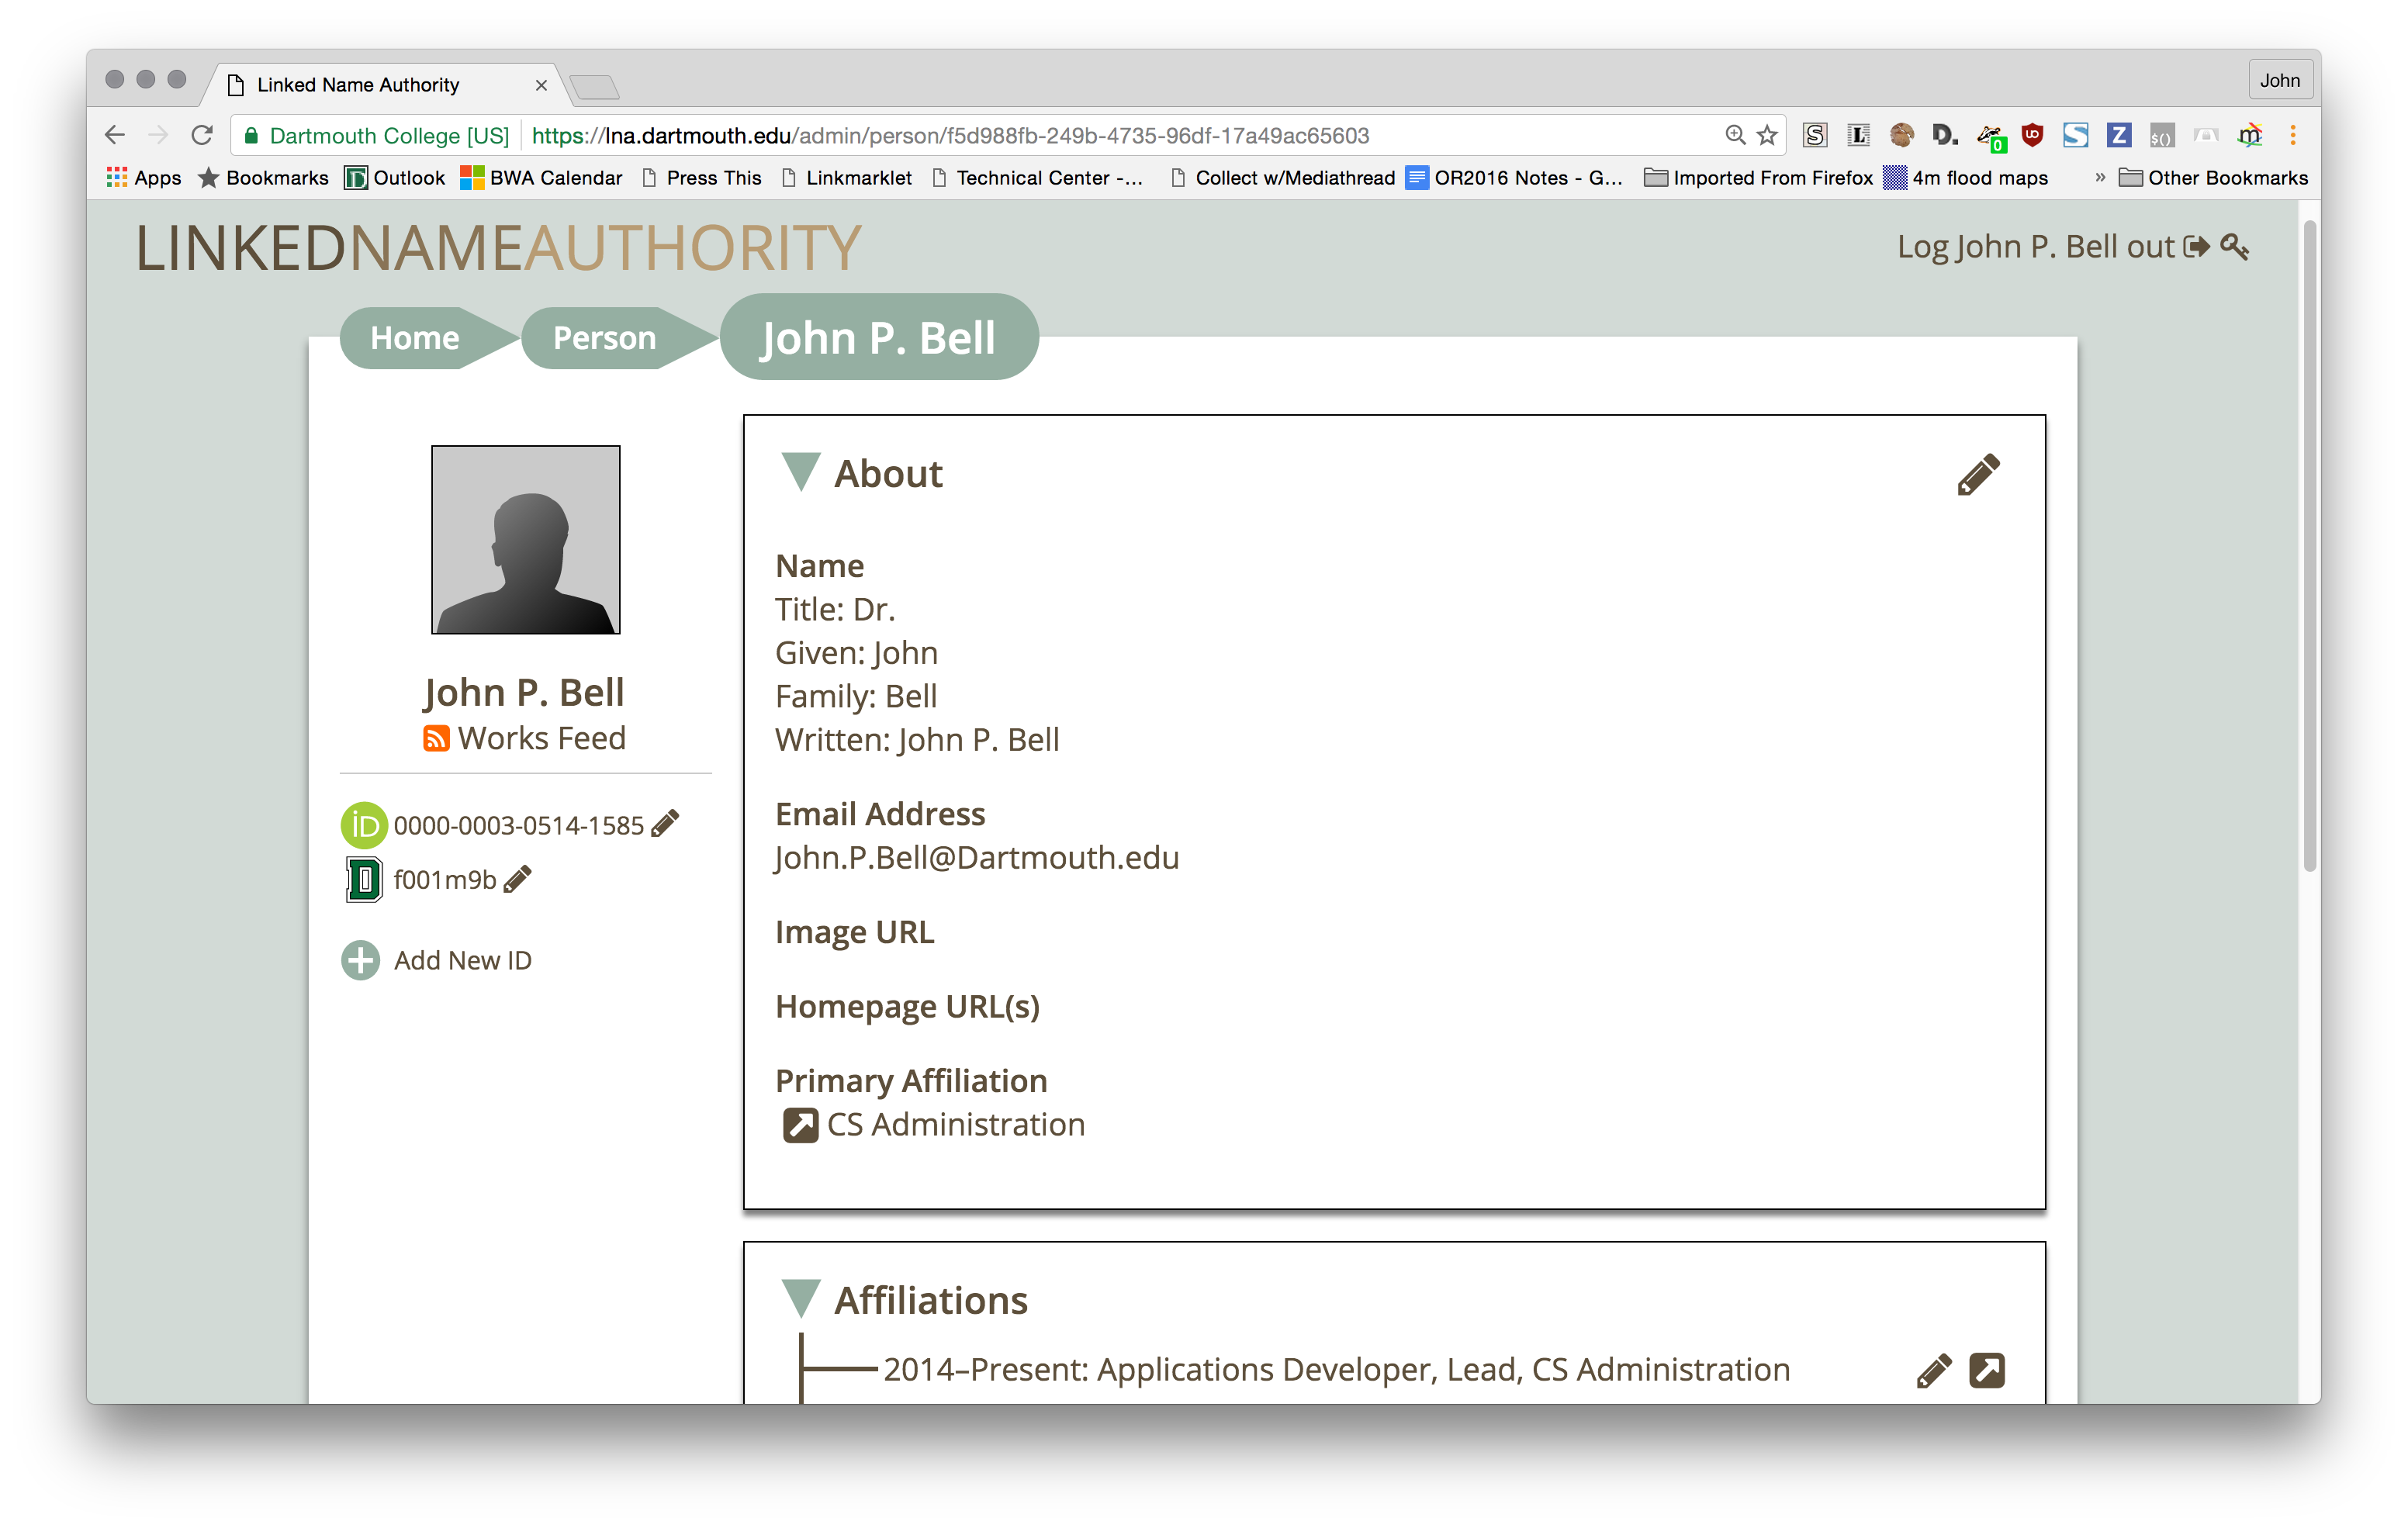Image resolution: width=2408 pixels, height=1528 pixels.
Task: Close the Linked Name Authority tab
Action: point(541,85)
